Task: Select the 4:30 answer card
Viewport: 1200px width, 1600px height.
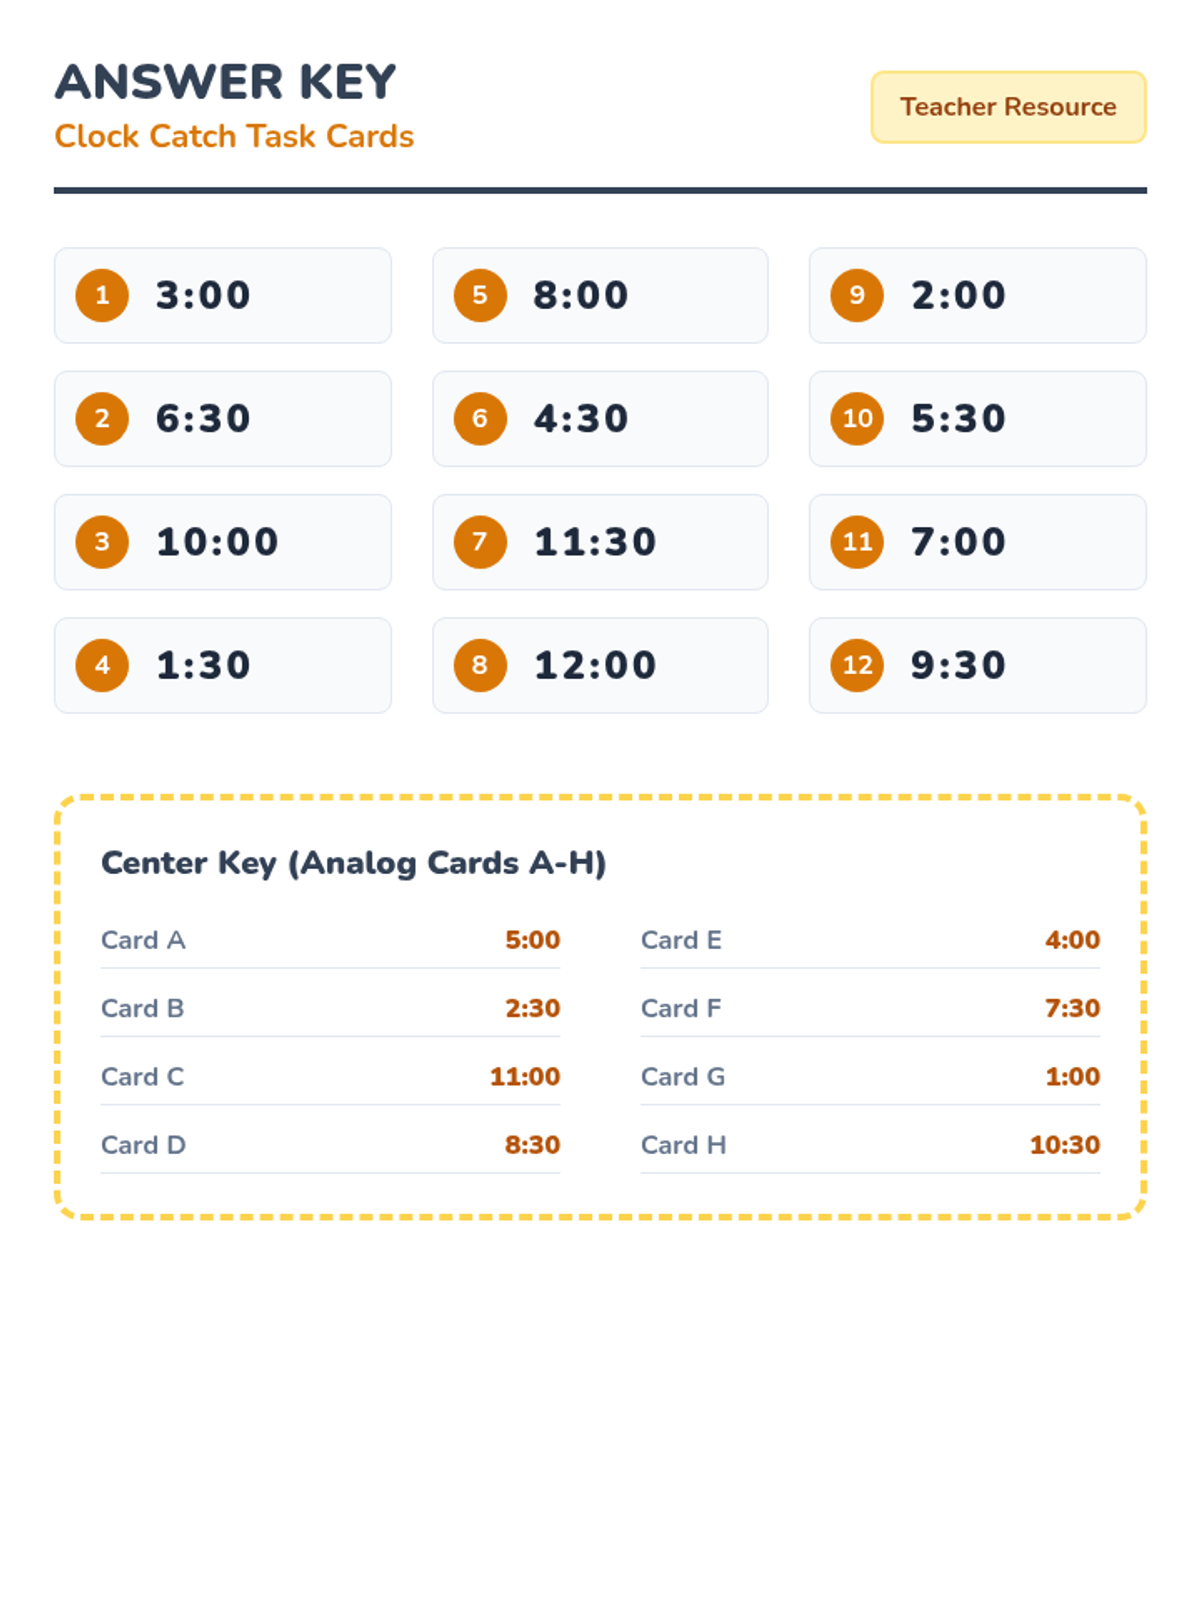Action: [600, 418]
